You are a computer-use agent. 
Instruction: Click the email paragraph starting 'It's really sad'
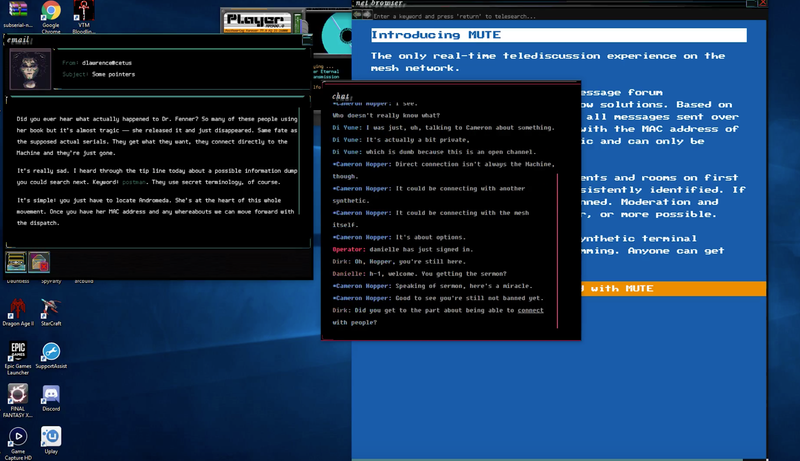pos(157,176)
